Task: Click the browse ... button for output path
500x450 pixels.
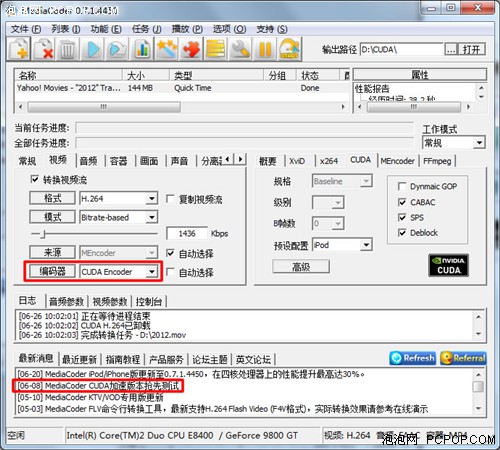Action: coord(451,50)
